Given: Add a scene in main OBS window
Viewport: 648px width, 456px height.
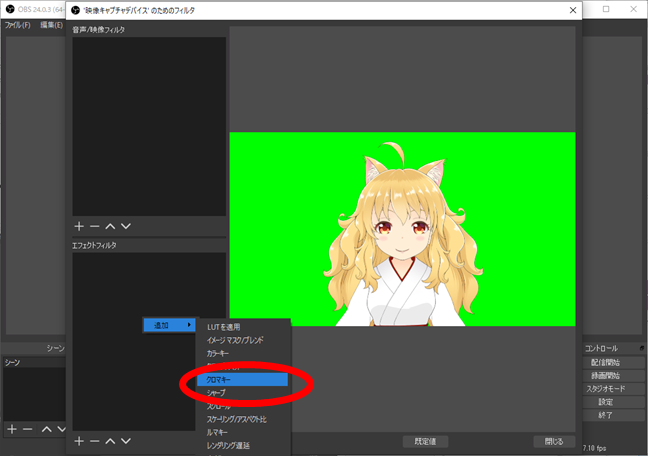Looking at the screenshot, I should click(x=12, y=430).
